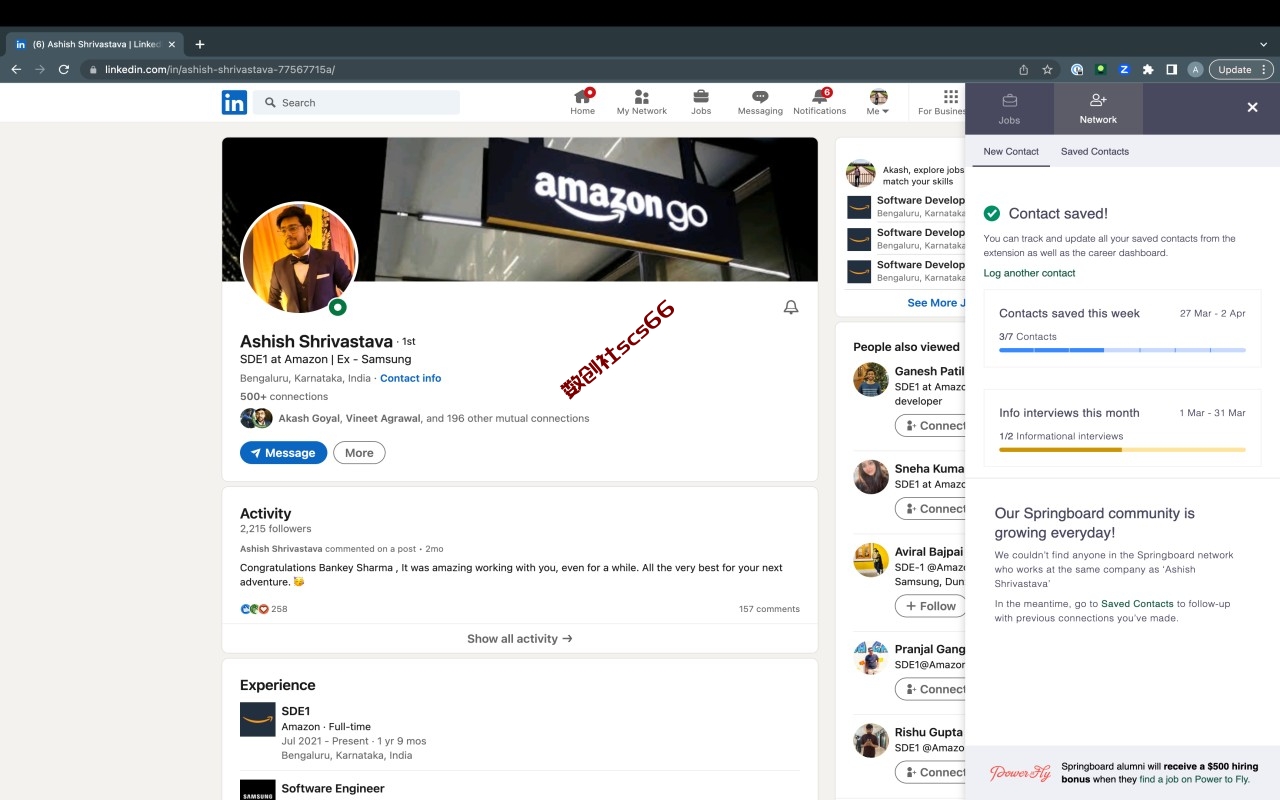Open a new browser tab

(x=200, y=44)
